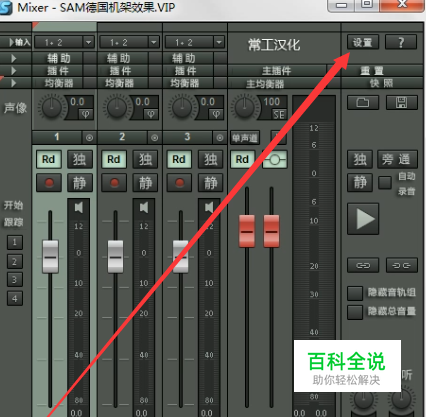Mute channel 2 with 静 button
The width and height of the screenshot is (426, 417).
coord(145,183)
